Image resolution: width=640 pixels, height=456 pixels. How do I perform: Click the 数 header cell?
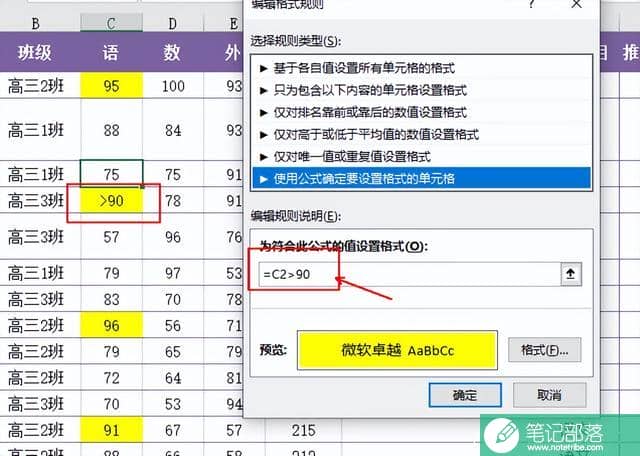point(173,52)
